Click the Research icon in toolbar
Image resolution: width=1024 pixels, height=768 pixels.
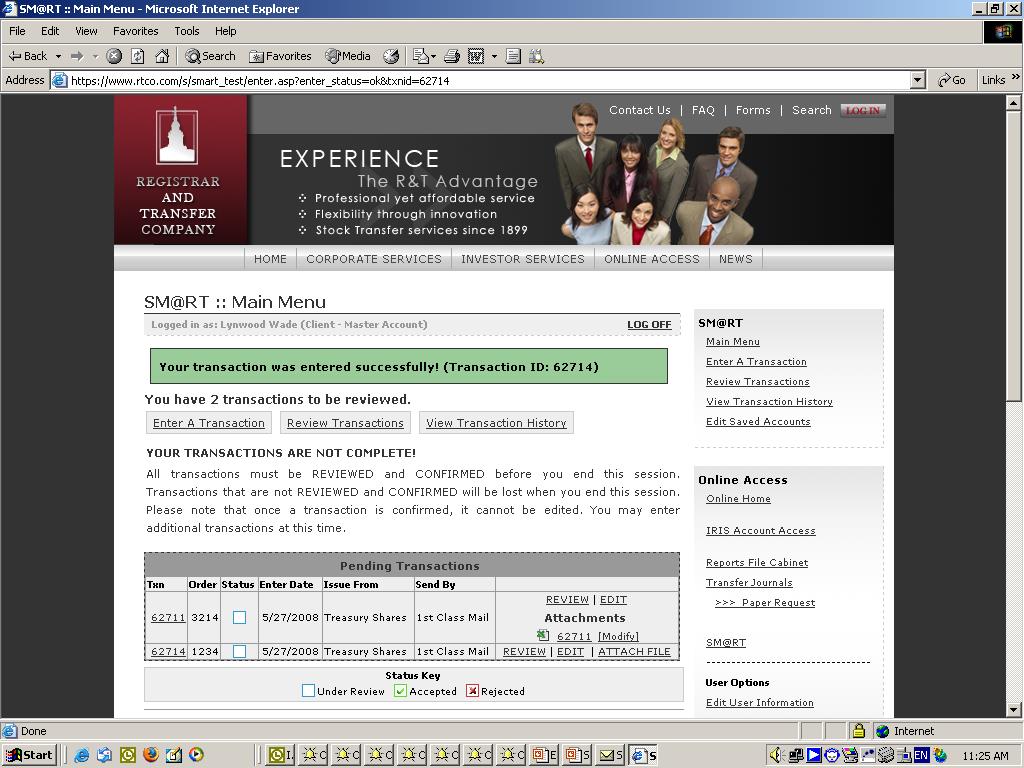tap(537, 56)
